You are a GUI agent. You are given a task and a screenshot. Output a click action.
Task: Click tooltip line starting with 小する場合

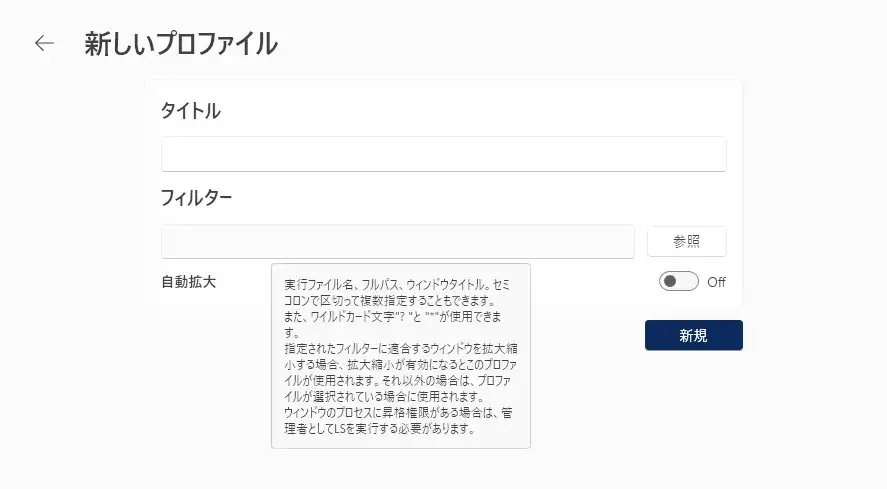tap(400, 365)
